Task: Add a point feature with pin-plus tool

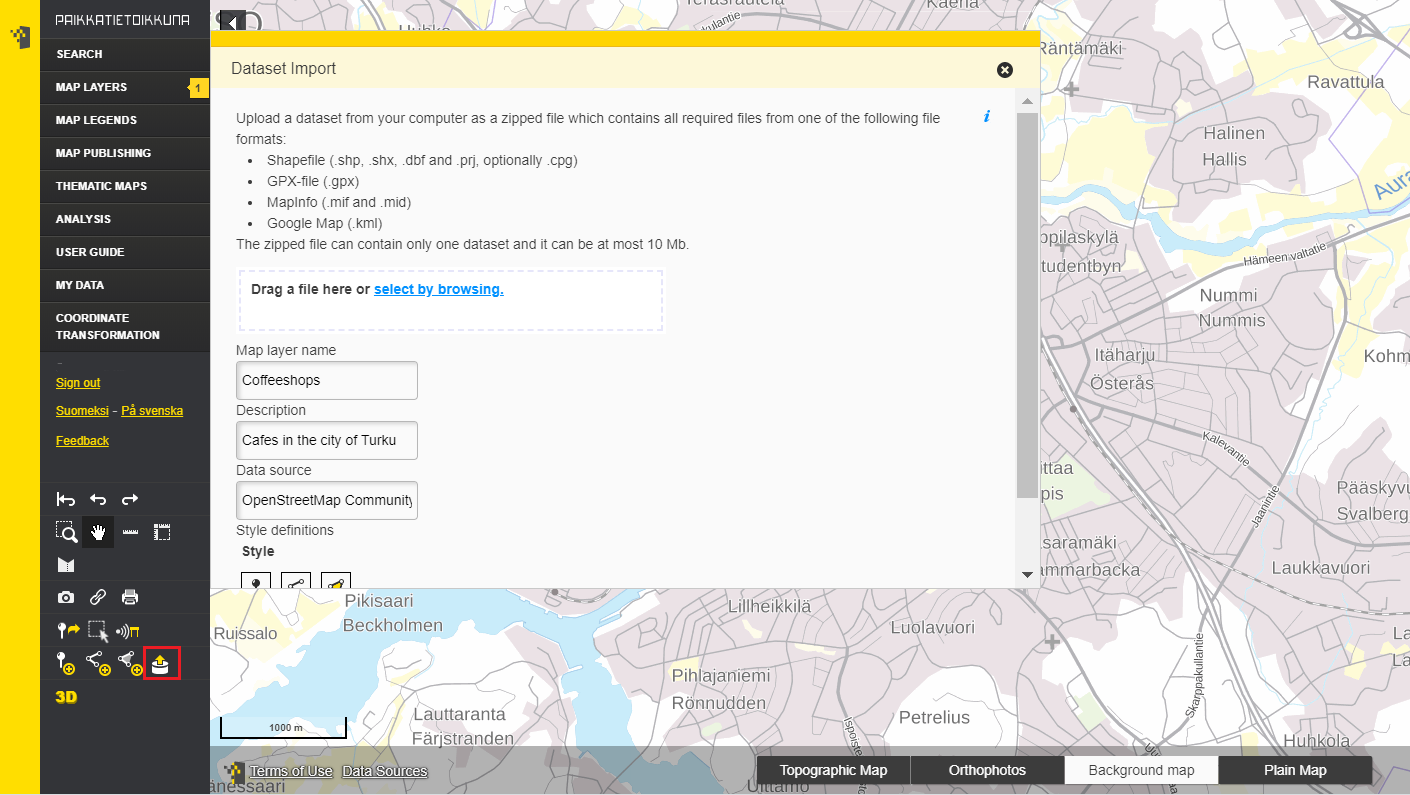Action: tap(66, 663)
